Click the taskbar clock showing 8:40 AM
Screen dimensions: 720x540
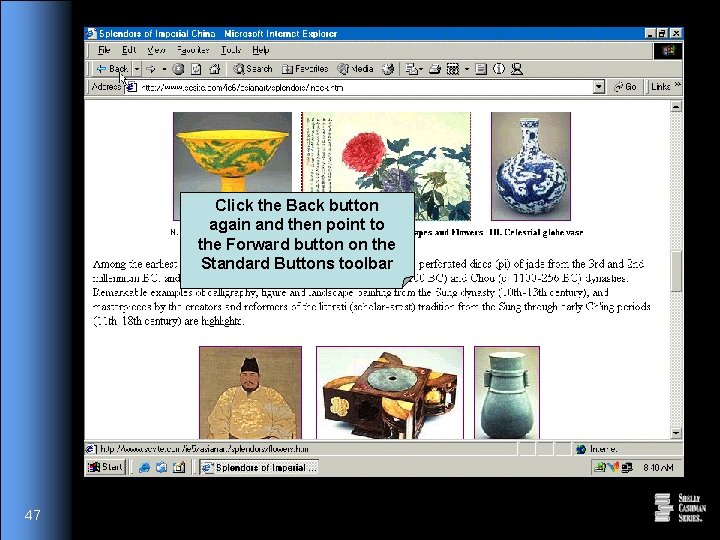(658, 467)
